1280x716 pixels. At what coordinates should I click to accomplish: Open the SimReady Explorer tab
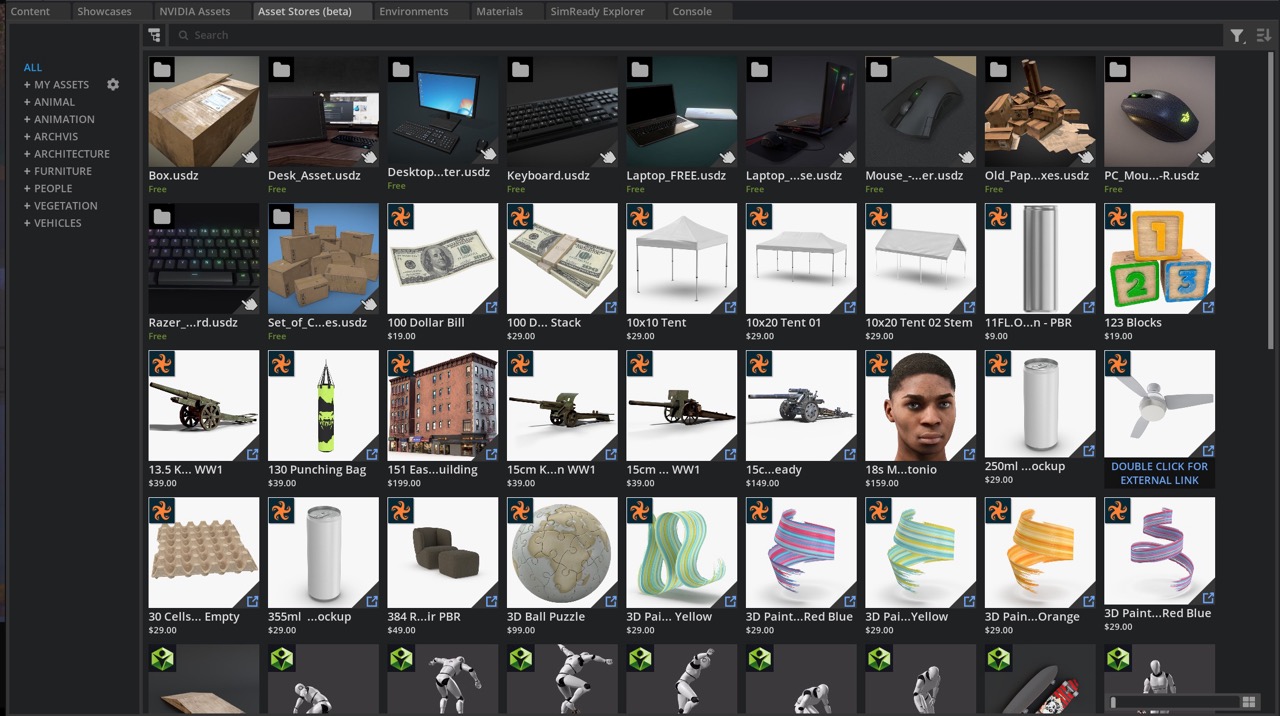pos(598,11)
